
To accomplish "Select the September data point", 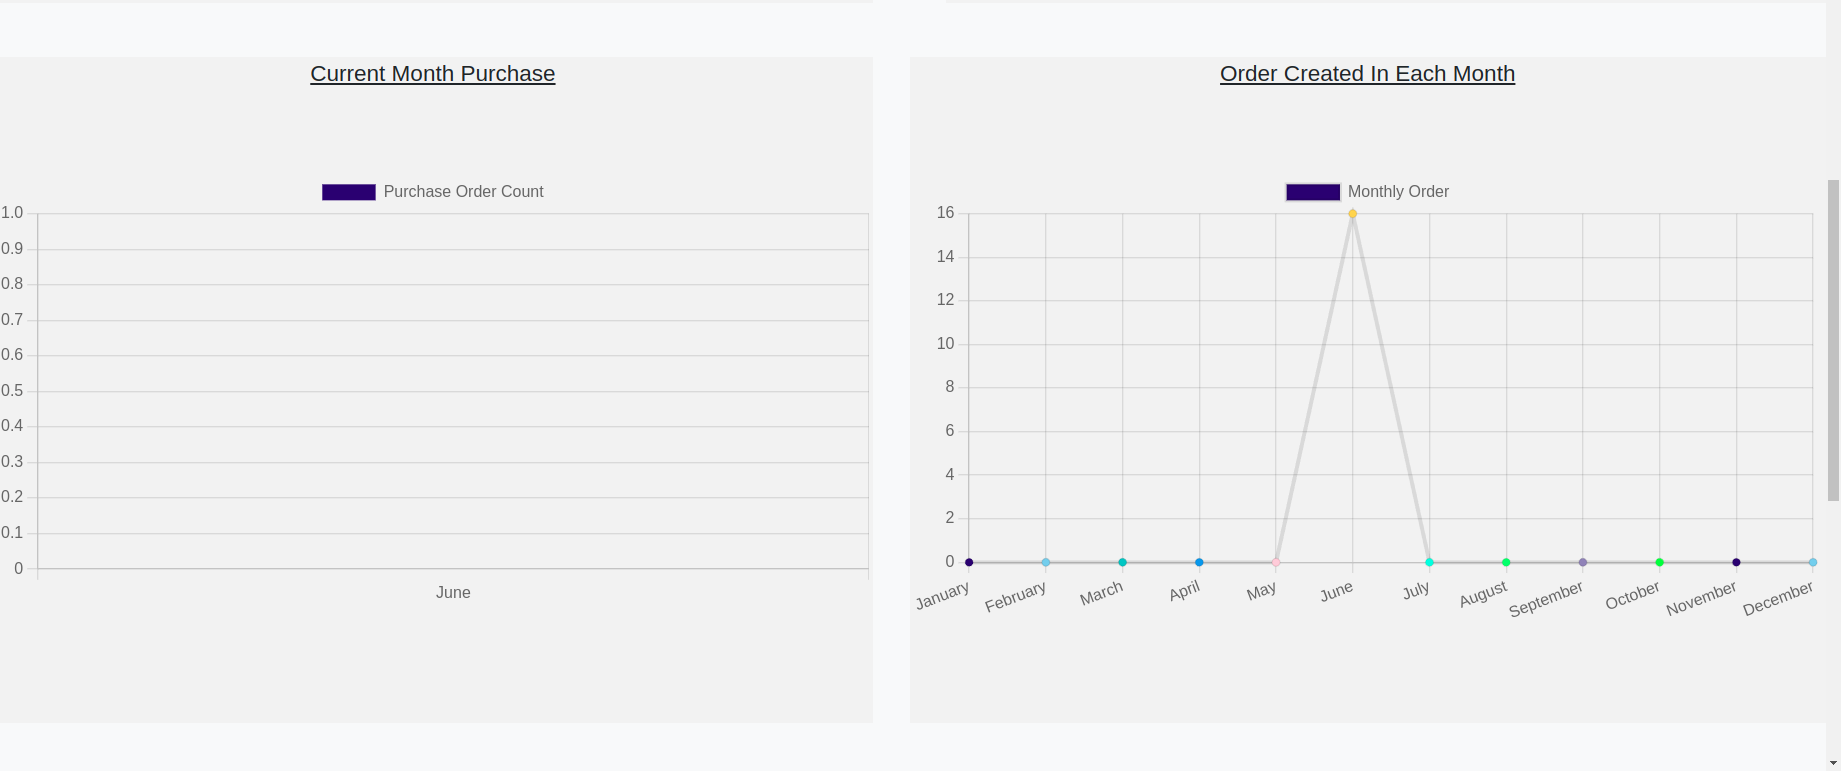I will pyautogui.click(x=1583, y=562).
